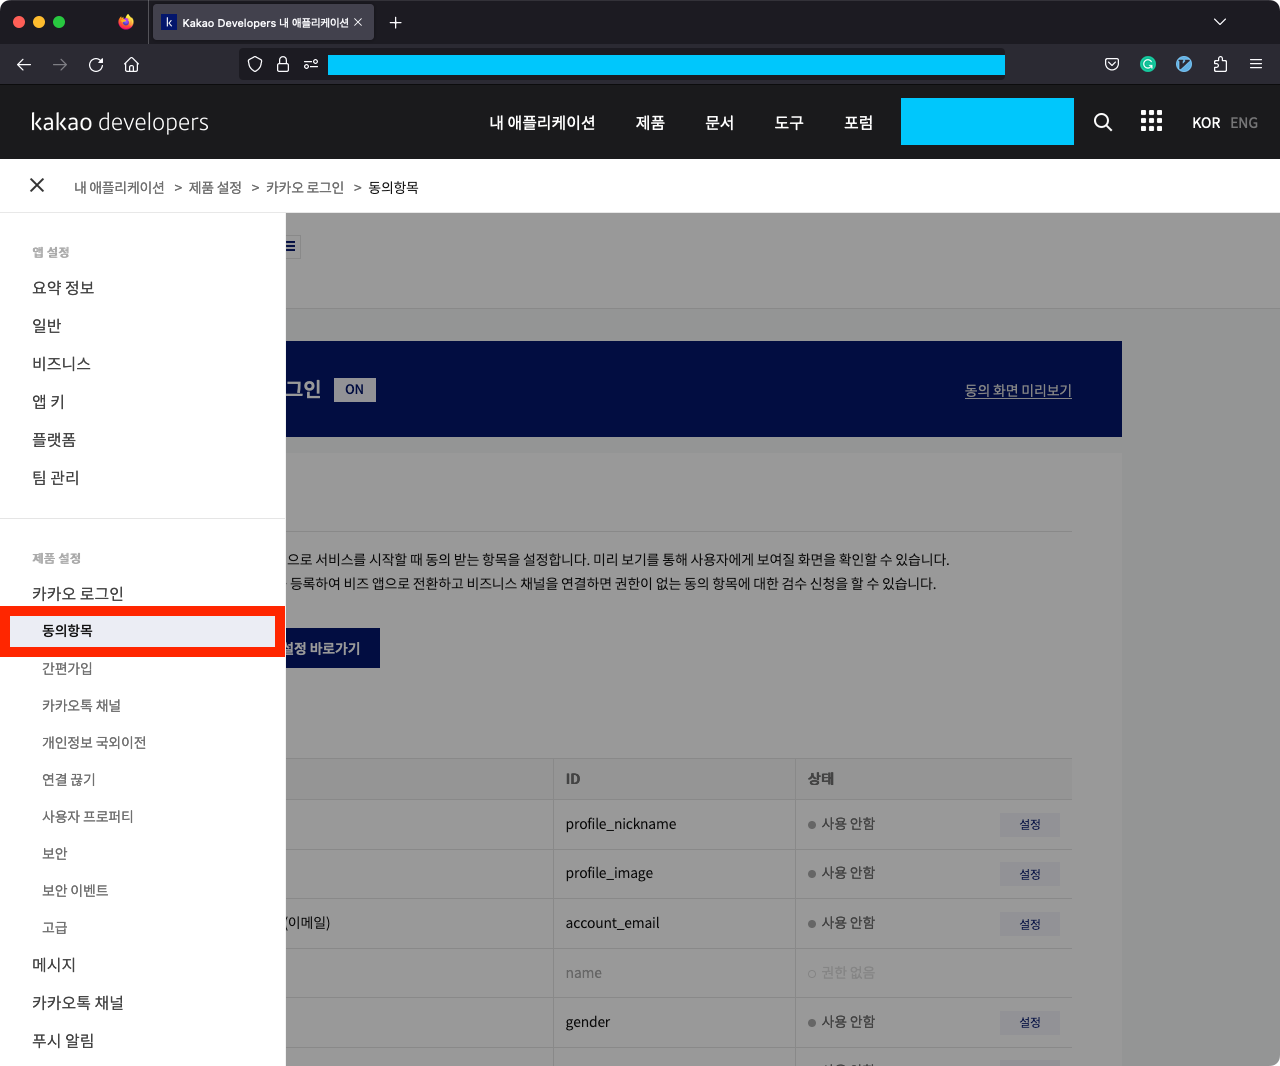Click the shield tracking protection icon
The width and height of the screenshot is (1280, 1066).
(x=255, y=64)
